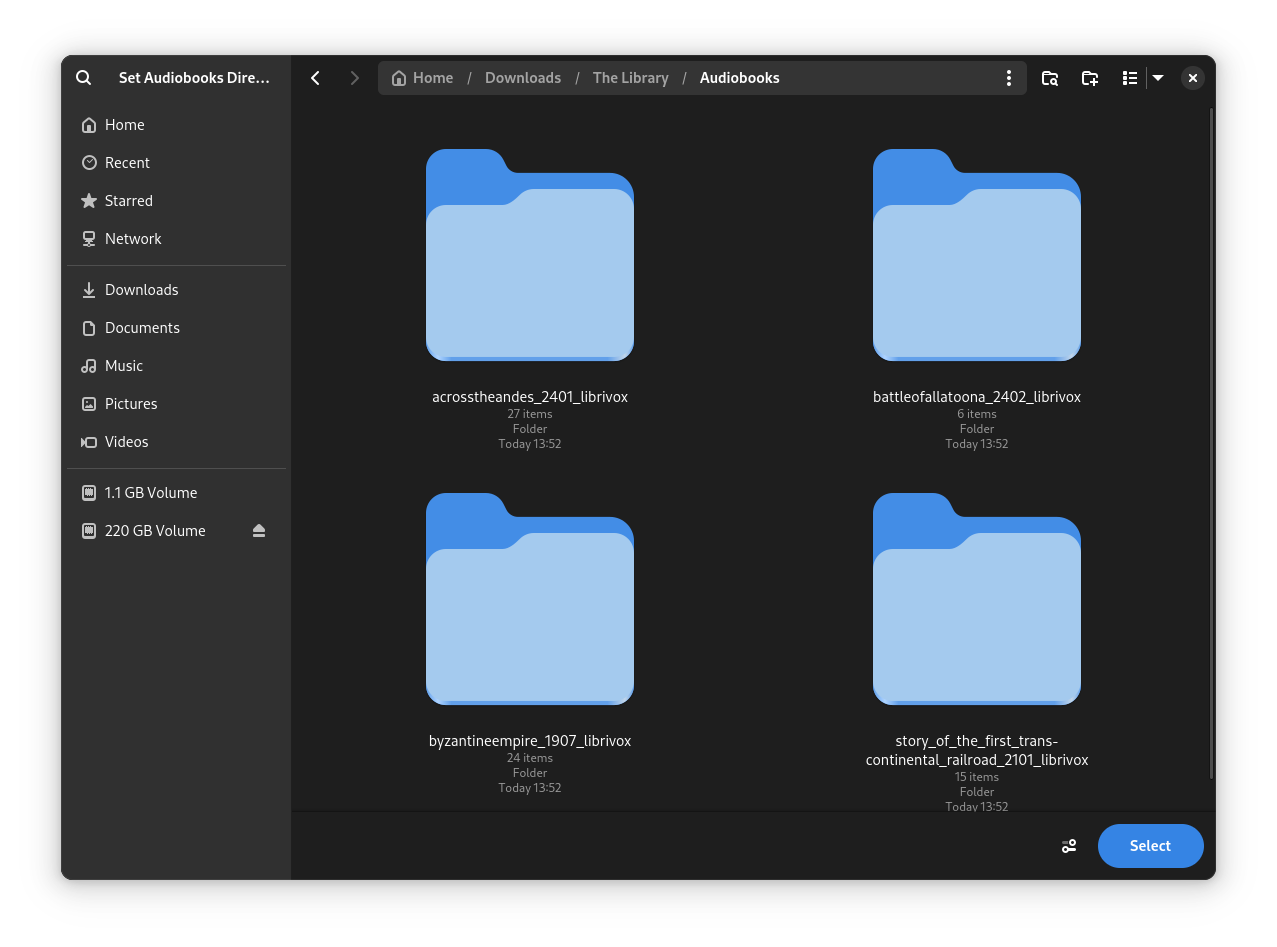Click the search folder icon in toolbar
This screenshot has width=1277, height=947.
1049,78
